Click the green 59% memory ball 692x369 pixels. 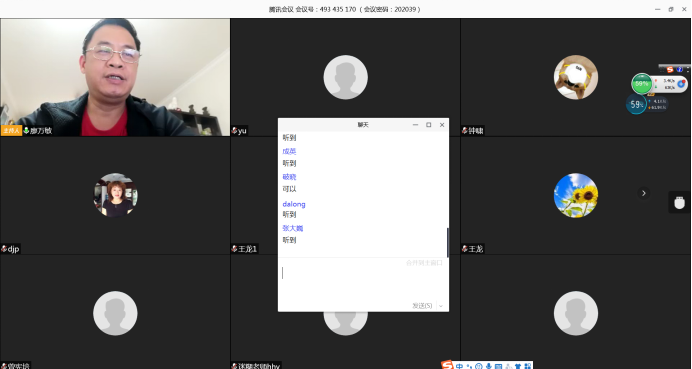click(x=642, y=83)
